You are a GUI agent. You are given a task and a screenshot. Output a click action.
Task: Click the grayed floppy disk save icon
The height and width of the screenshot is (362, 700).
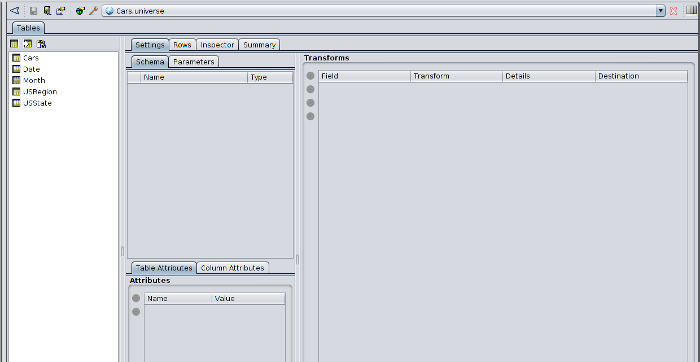(x=33, y=11)
